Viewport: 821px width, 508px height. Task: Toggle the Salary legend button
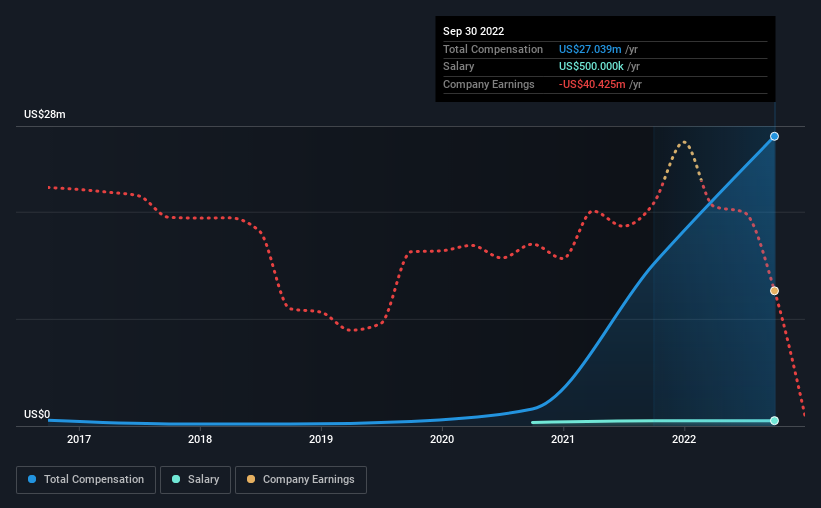tap(195, 480)
